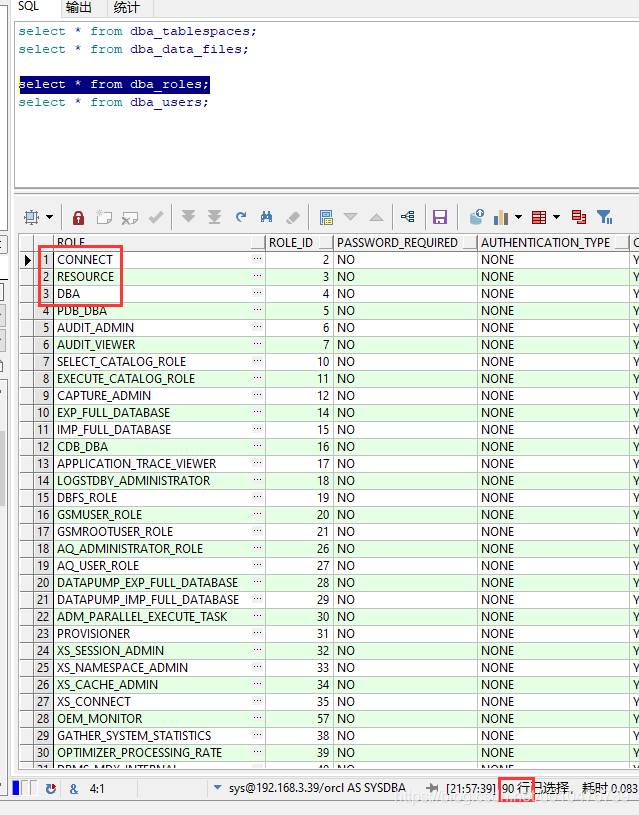Click the red lock edit-data icon
This screenshot has width=639, height=815.
(x=79, y=217)
